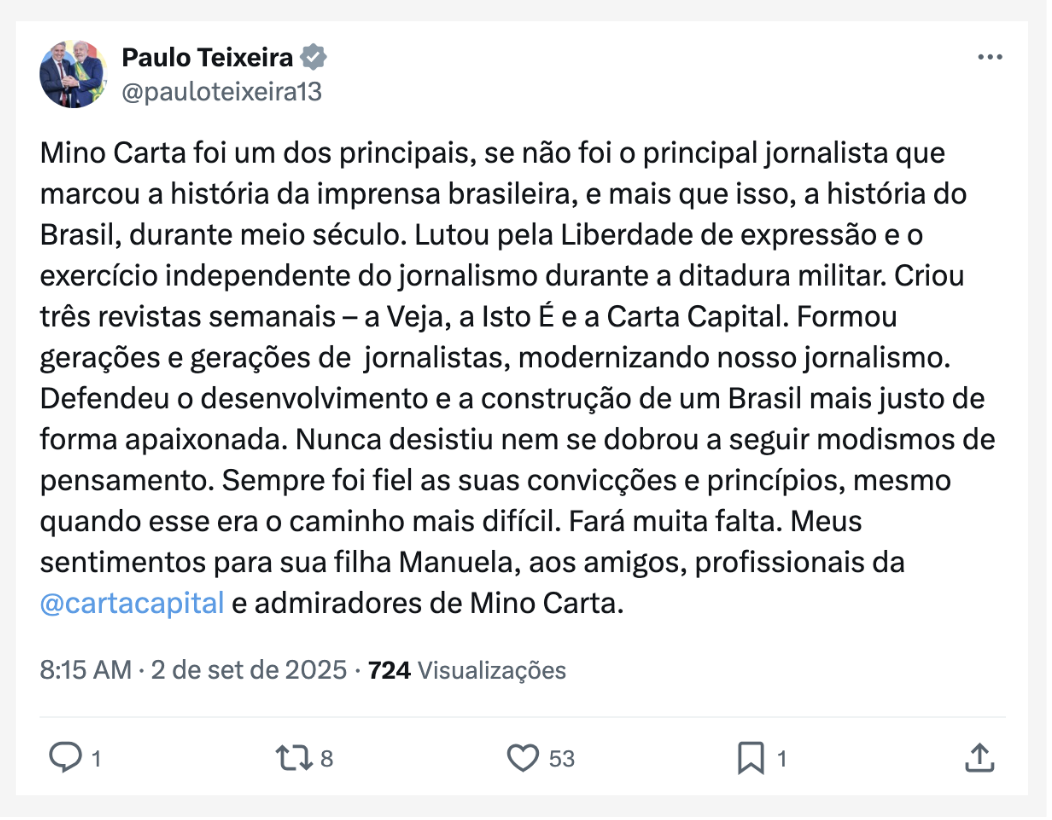This screenshot has width=1052, height=820.
Task: Click the blue verified badge
Action: coord(315,57)
